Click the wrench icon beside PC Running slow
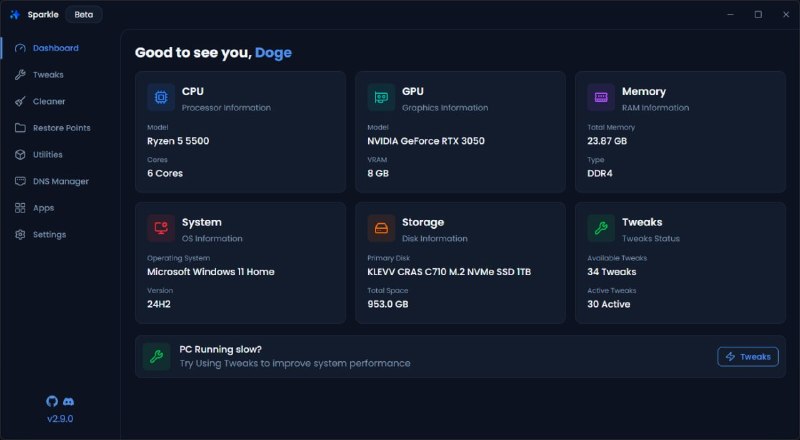The image size is (800, 440). 156,356
